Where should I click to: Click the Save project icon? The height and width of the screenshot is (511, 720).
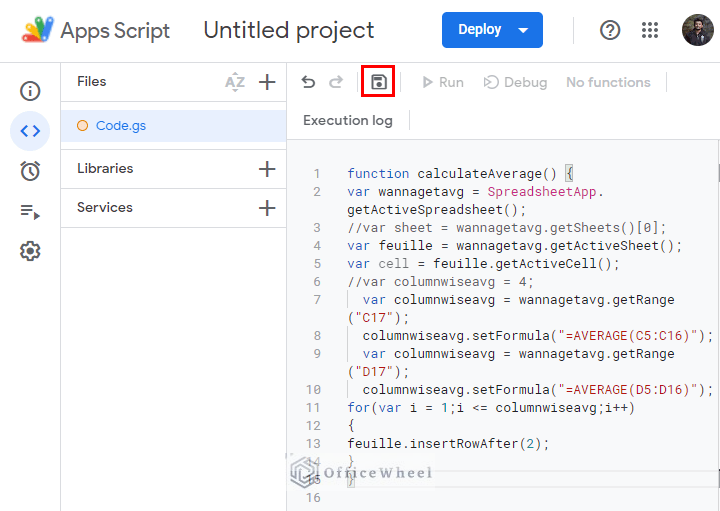pyautogui.click(x=378, y=82)
